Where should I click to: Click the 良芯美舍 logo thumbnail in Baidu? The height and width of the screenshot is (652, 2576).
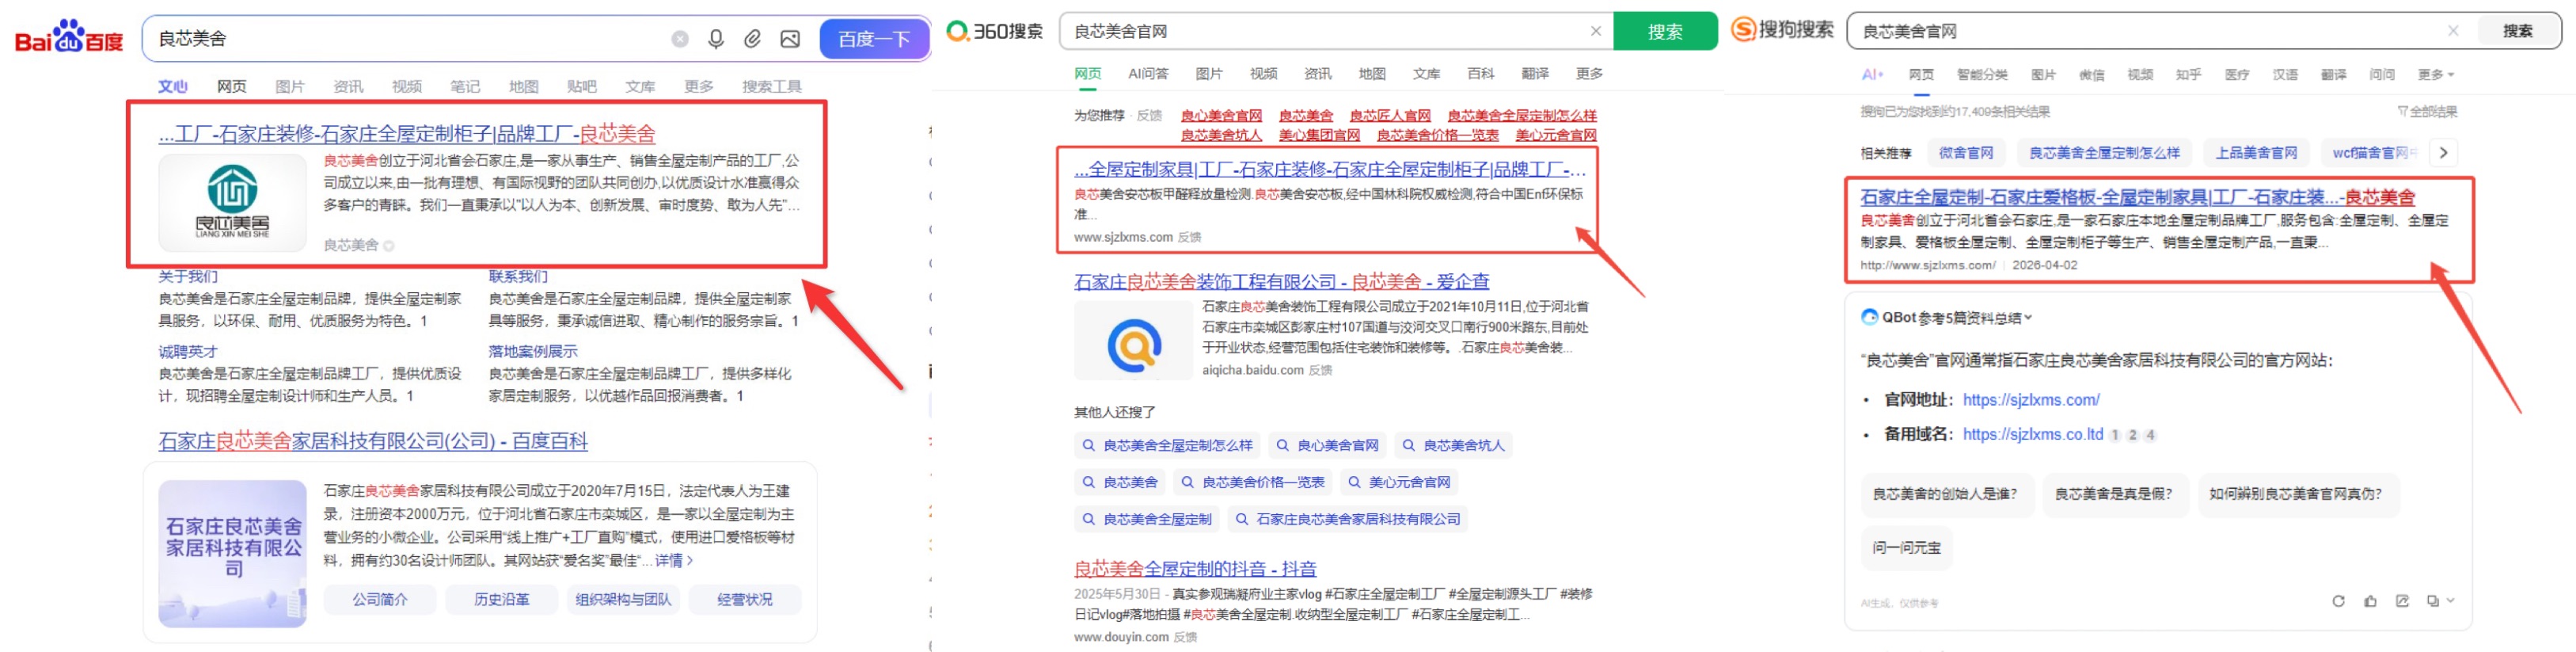232,201
